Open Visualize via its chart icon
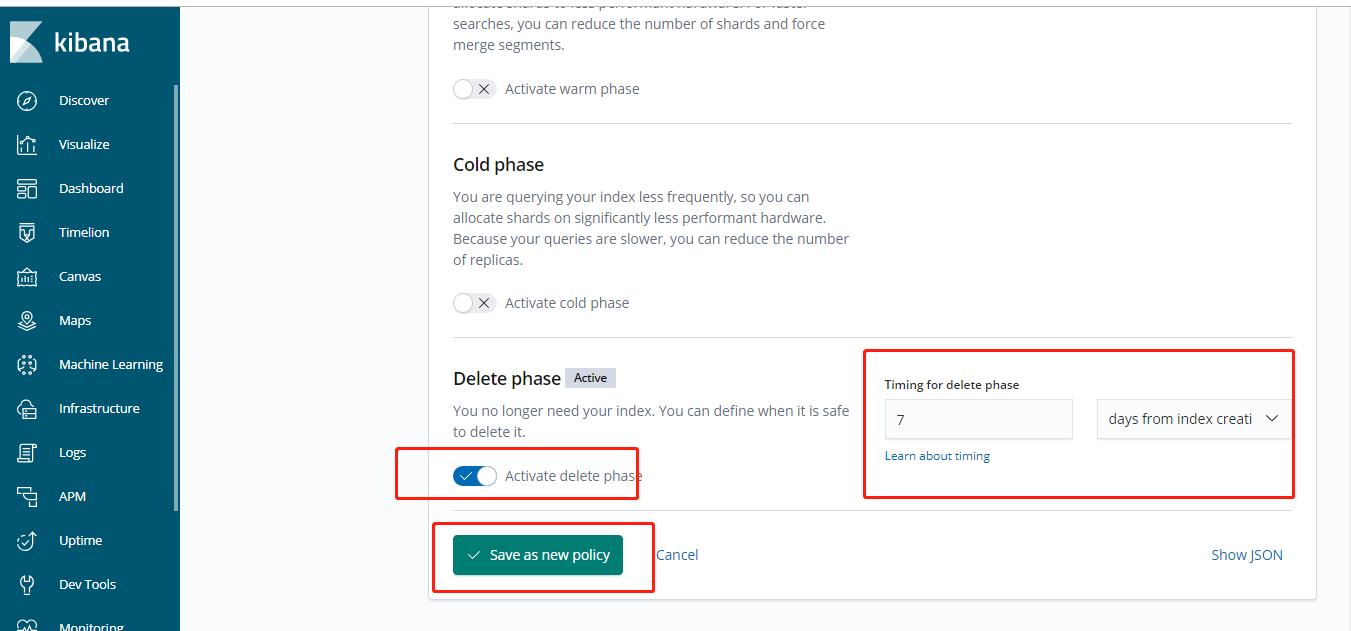 pos(27,144)
